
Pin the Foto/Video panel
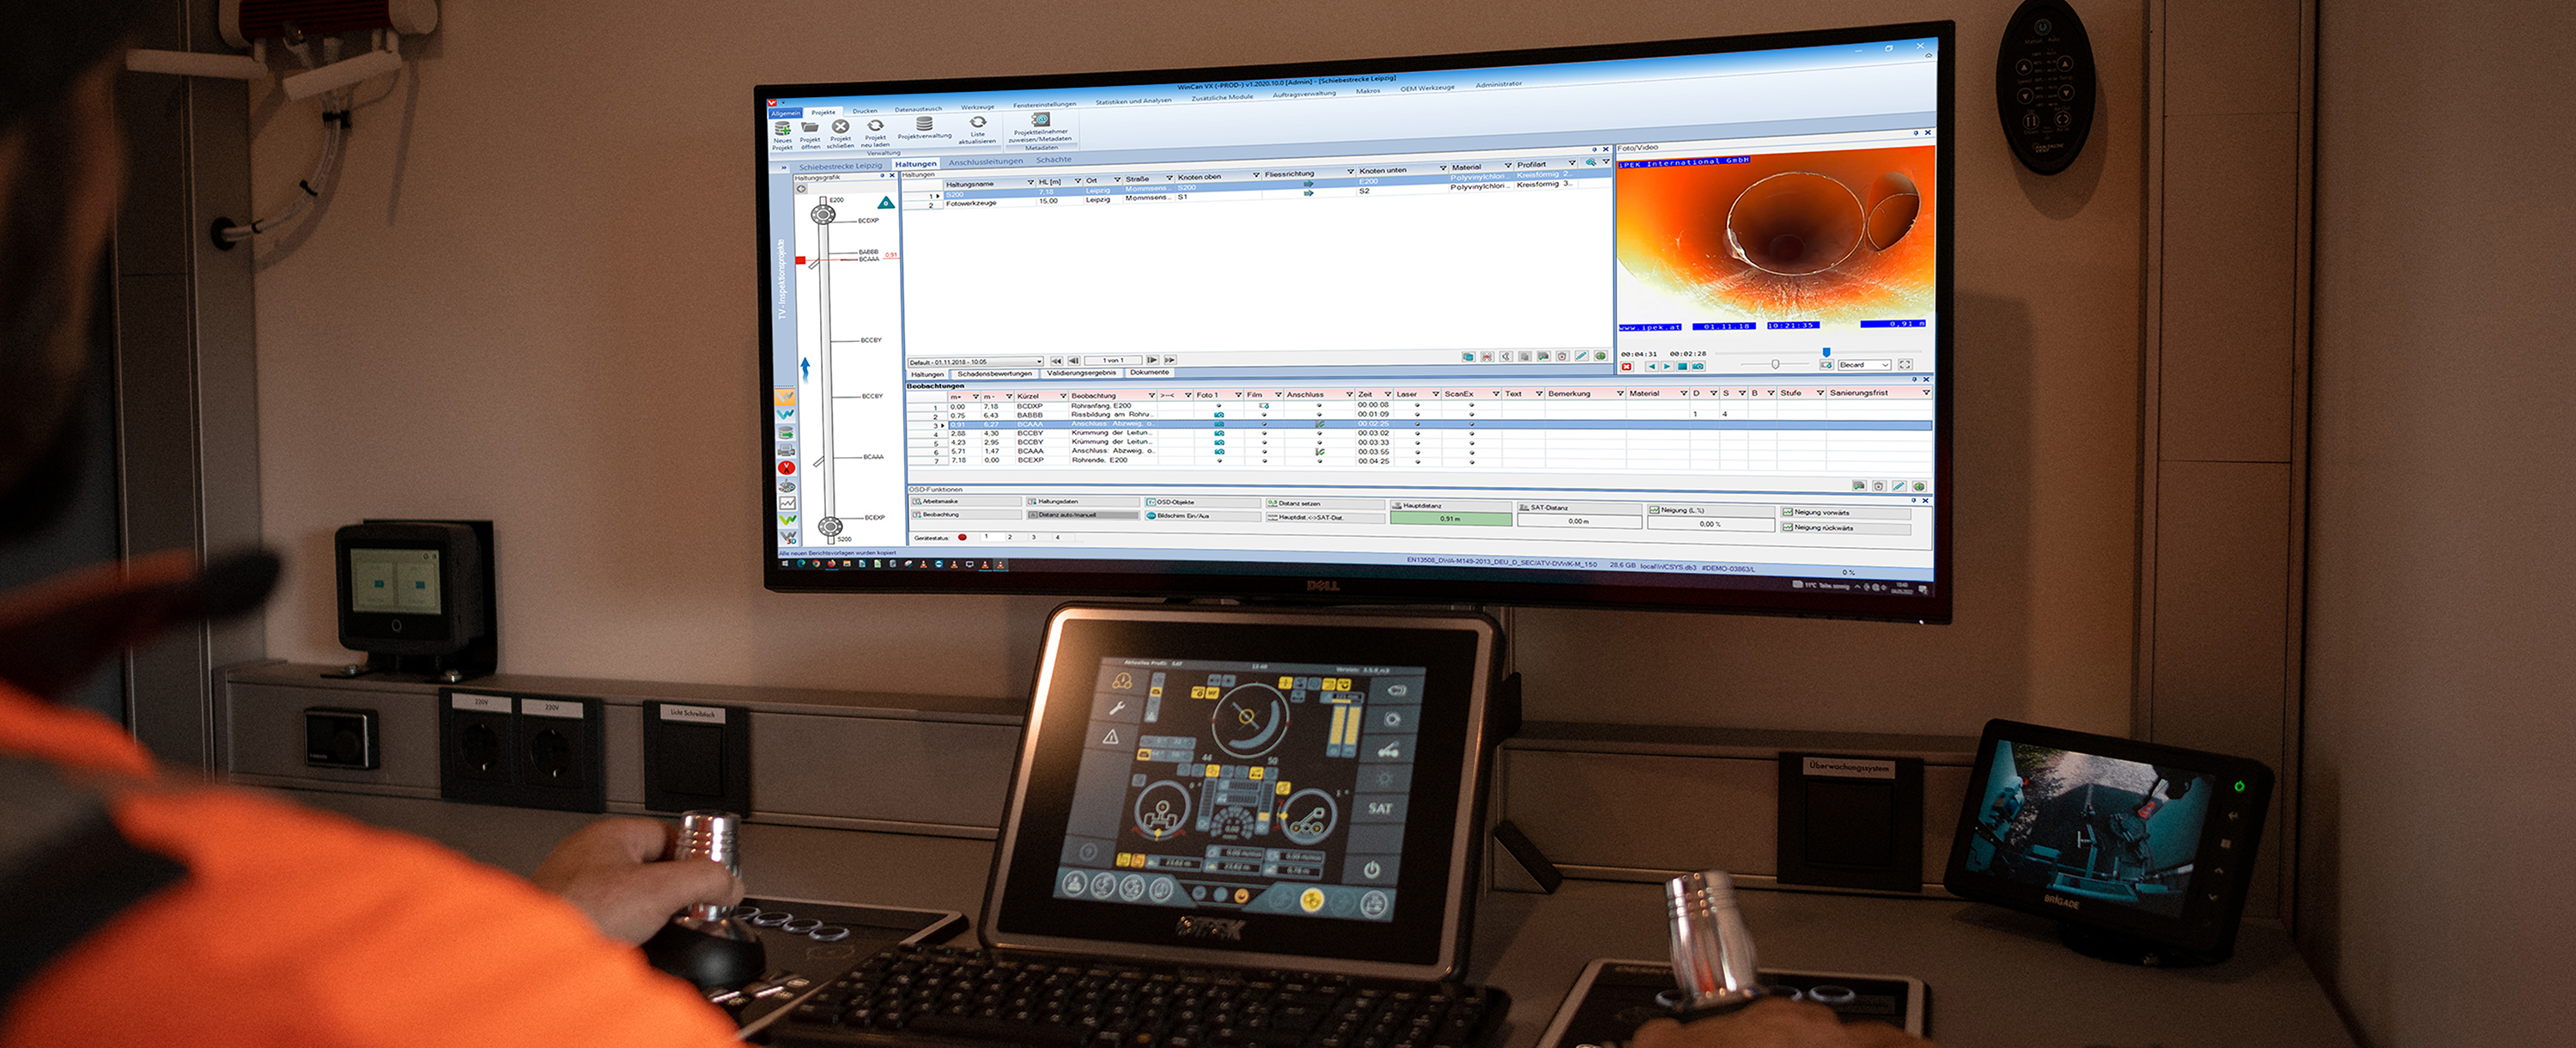pyautogui.click(x=1917, y=133)
